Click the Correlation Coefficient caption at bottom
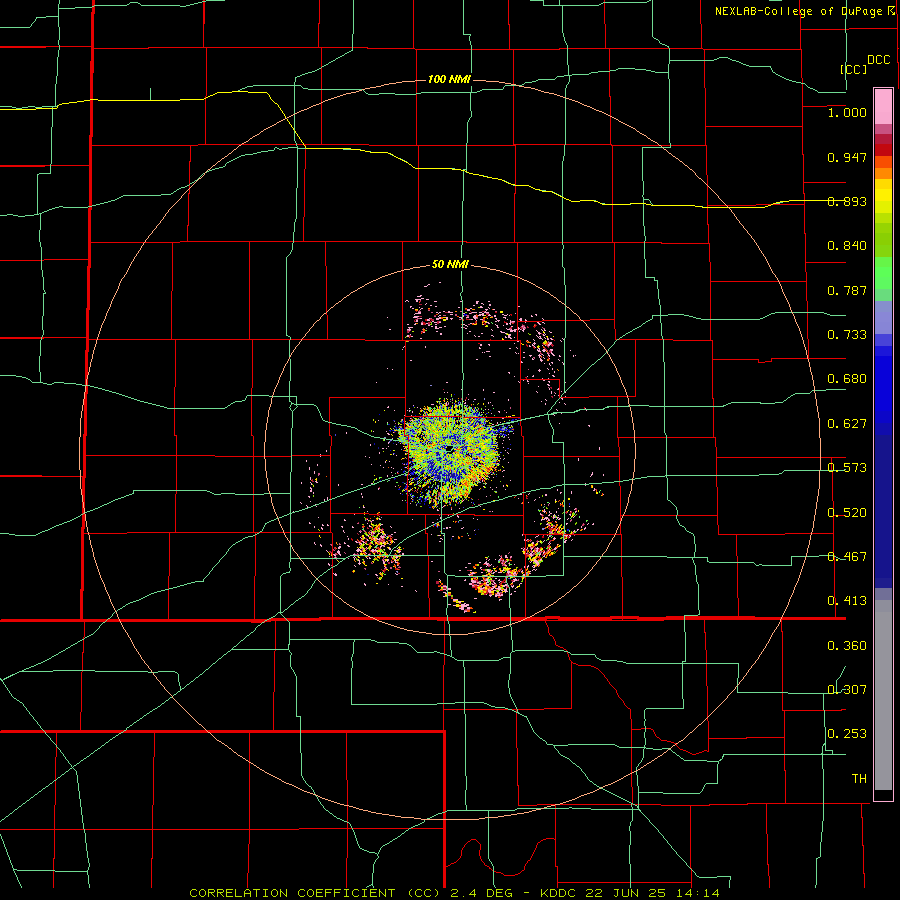Viewport: 900px width, 900px height. 454,893
